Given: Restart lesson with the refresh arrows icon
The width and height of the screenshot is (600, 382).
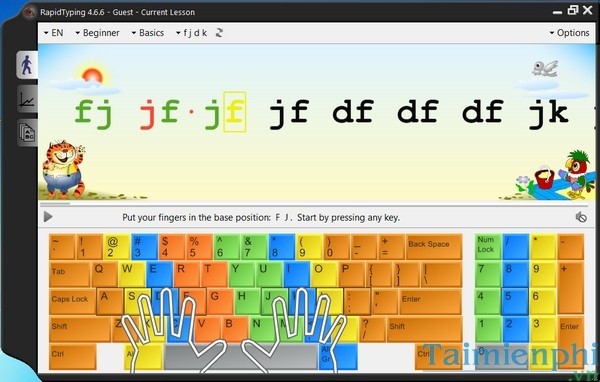Looking at the screenshot, I should click(x=219, y=33).
